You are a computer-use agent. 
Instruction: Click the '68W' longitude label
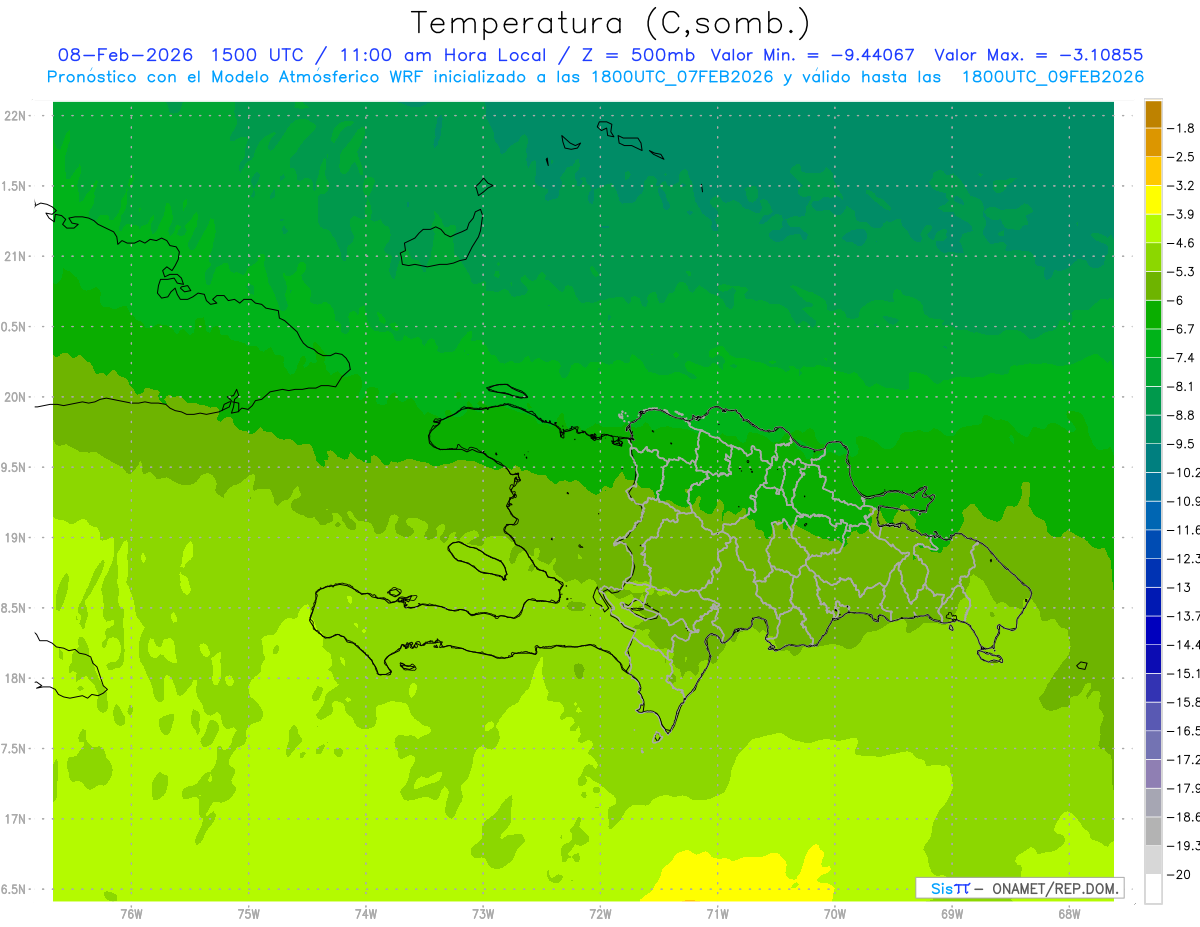point(1069,913)
